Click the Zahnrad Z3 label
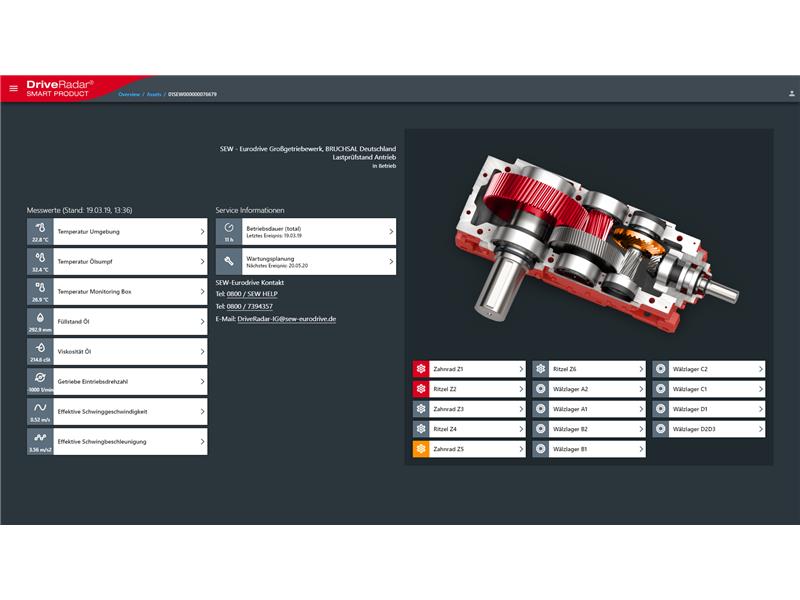The image size is (800, 600). click(448, 409)
